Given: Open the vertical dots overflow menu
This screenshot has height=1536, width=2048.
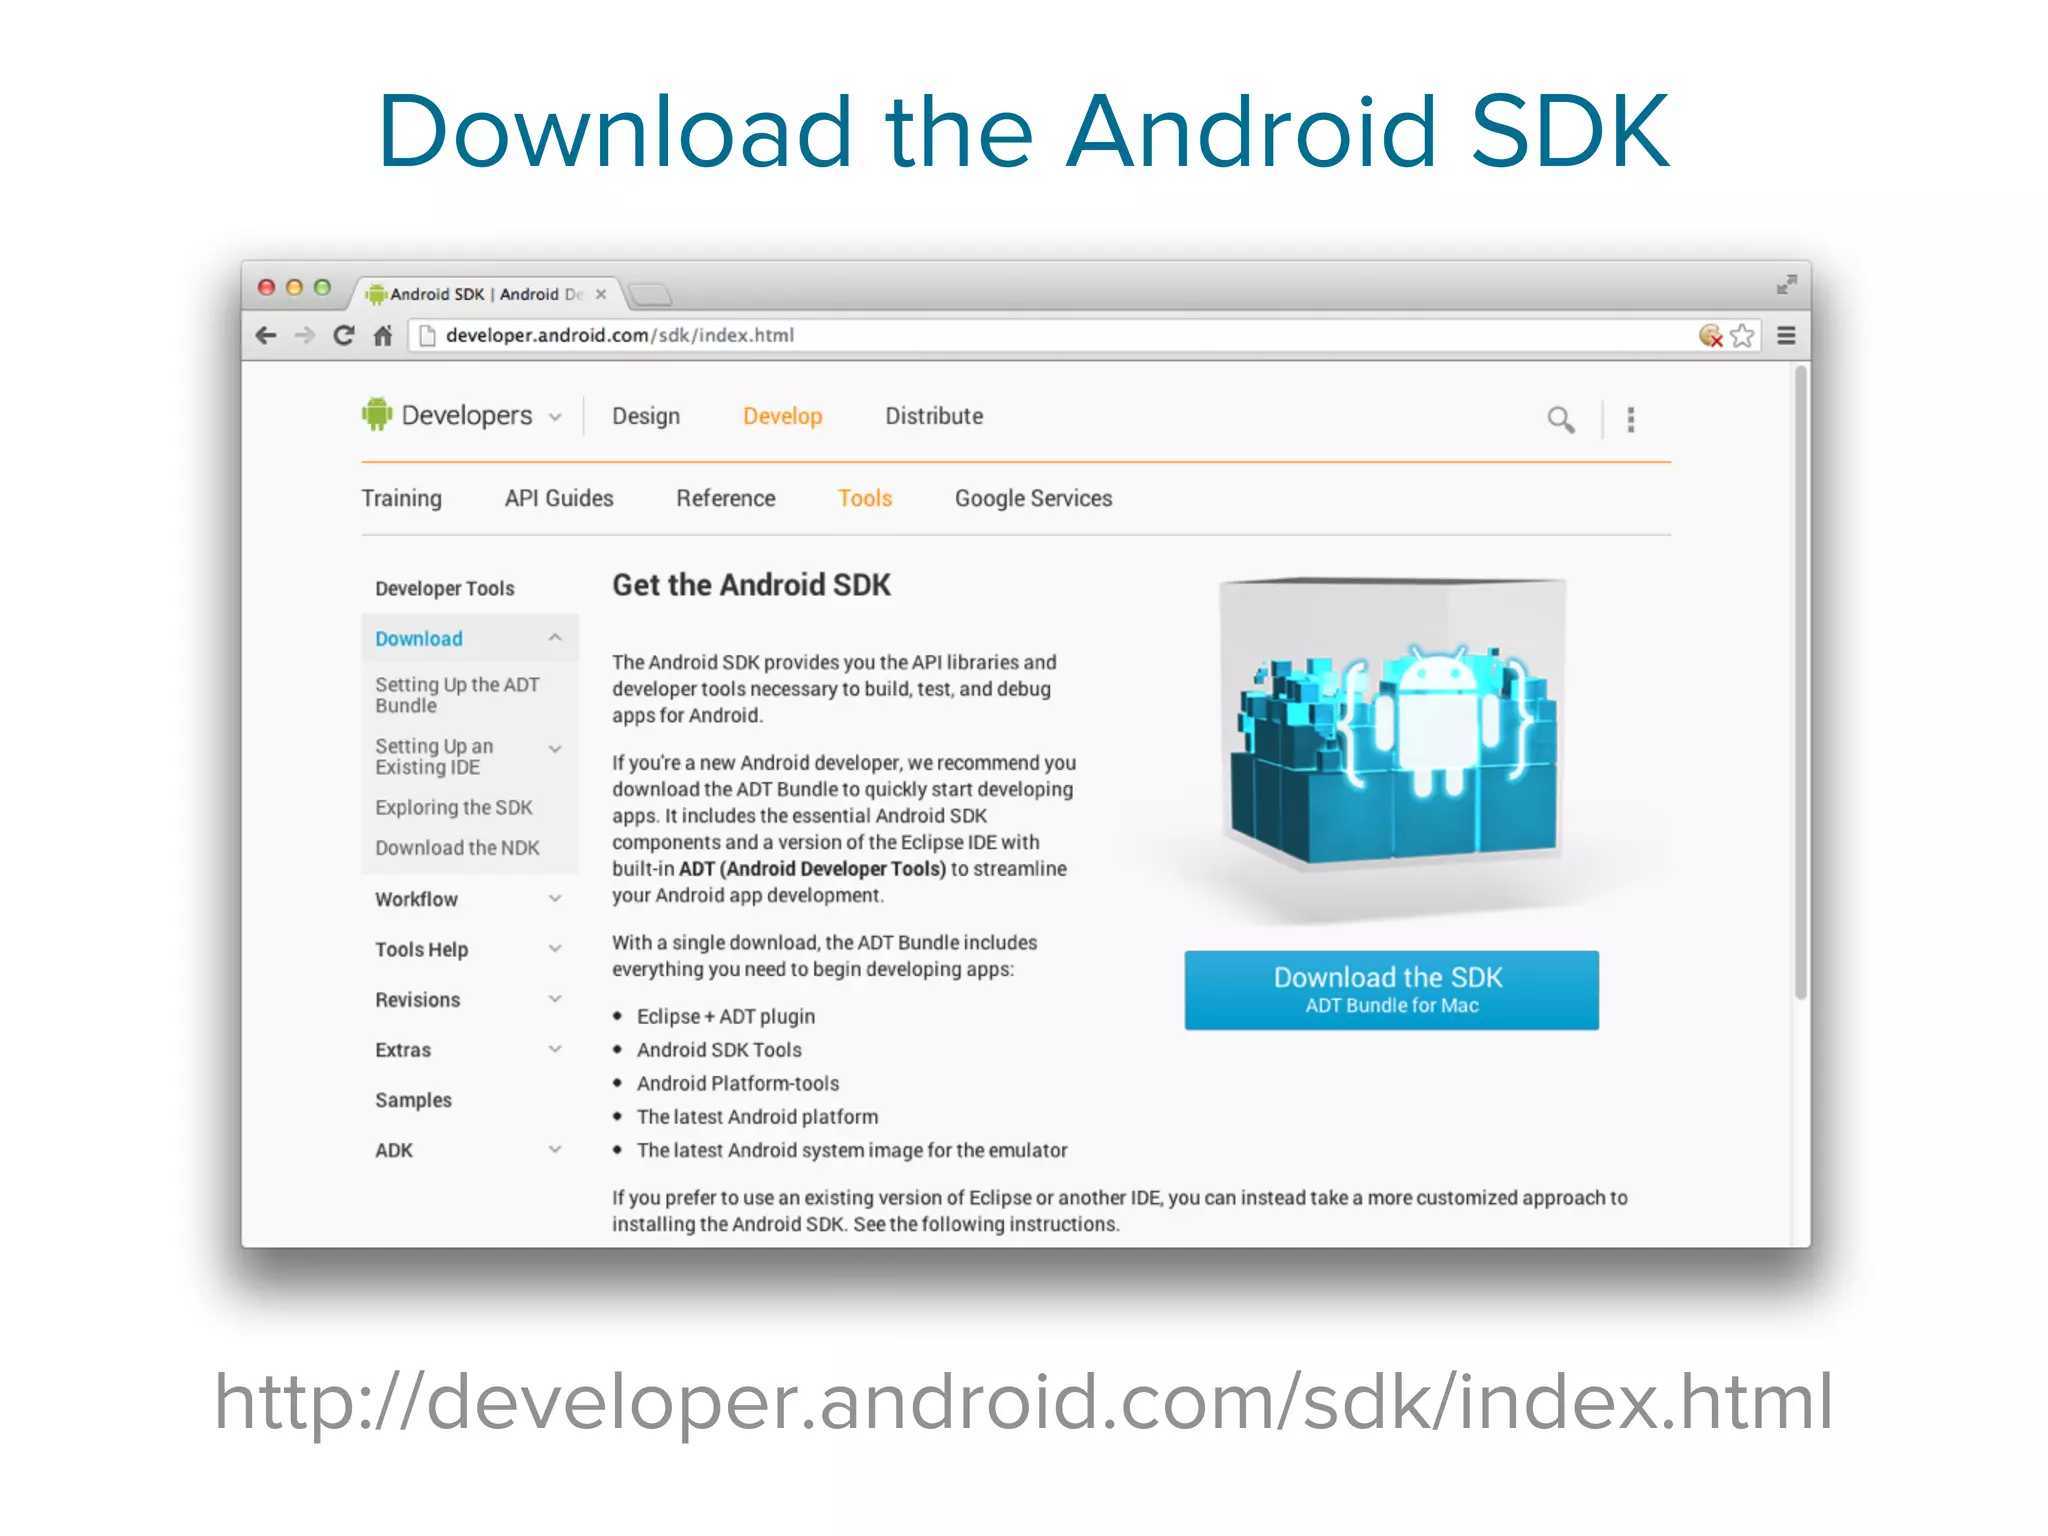Looking at the screenshot, I should pos(1631,420).
